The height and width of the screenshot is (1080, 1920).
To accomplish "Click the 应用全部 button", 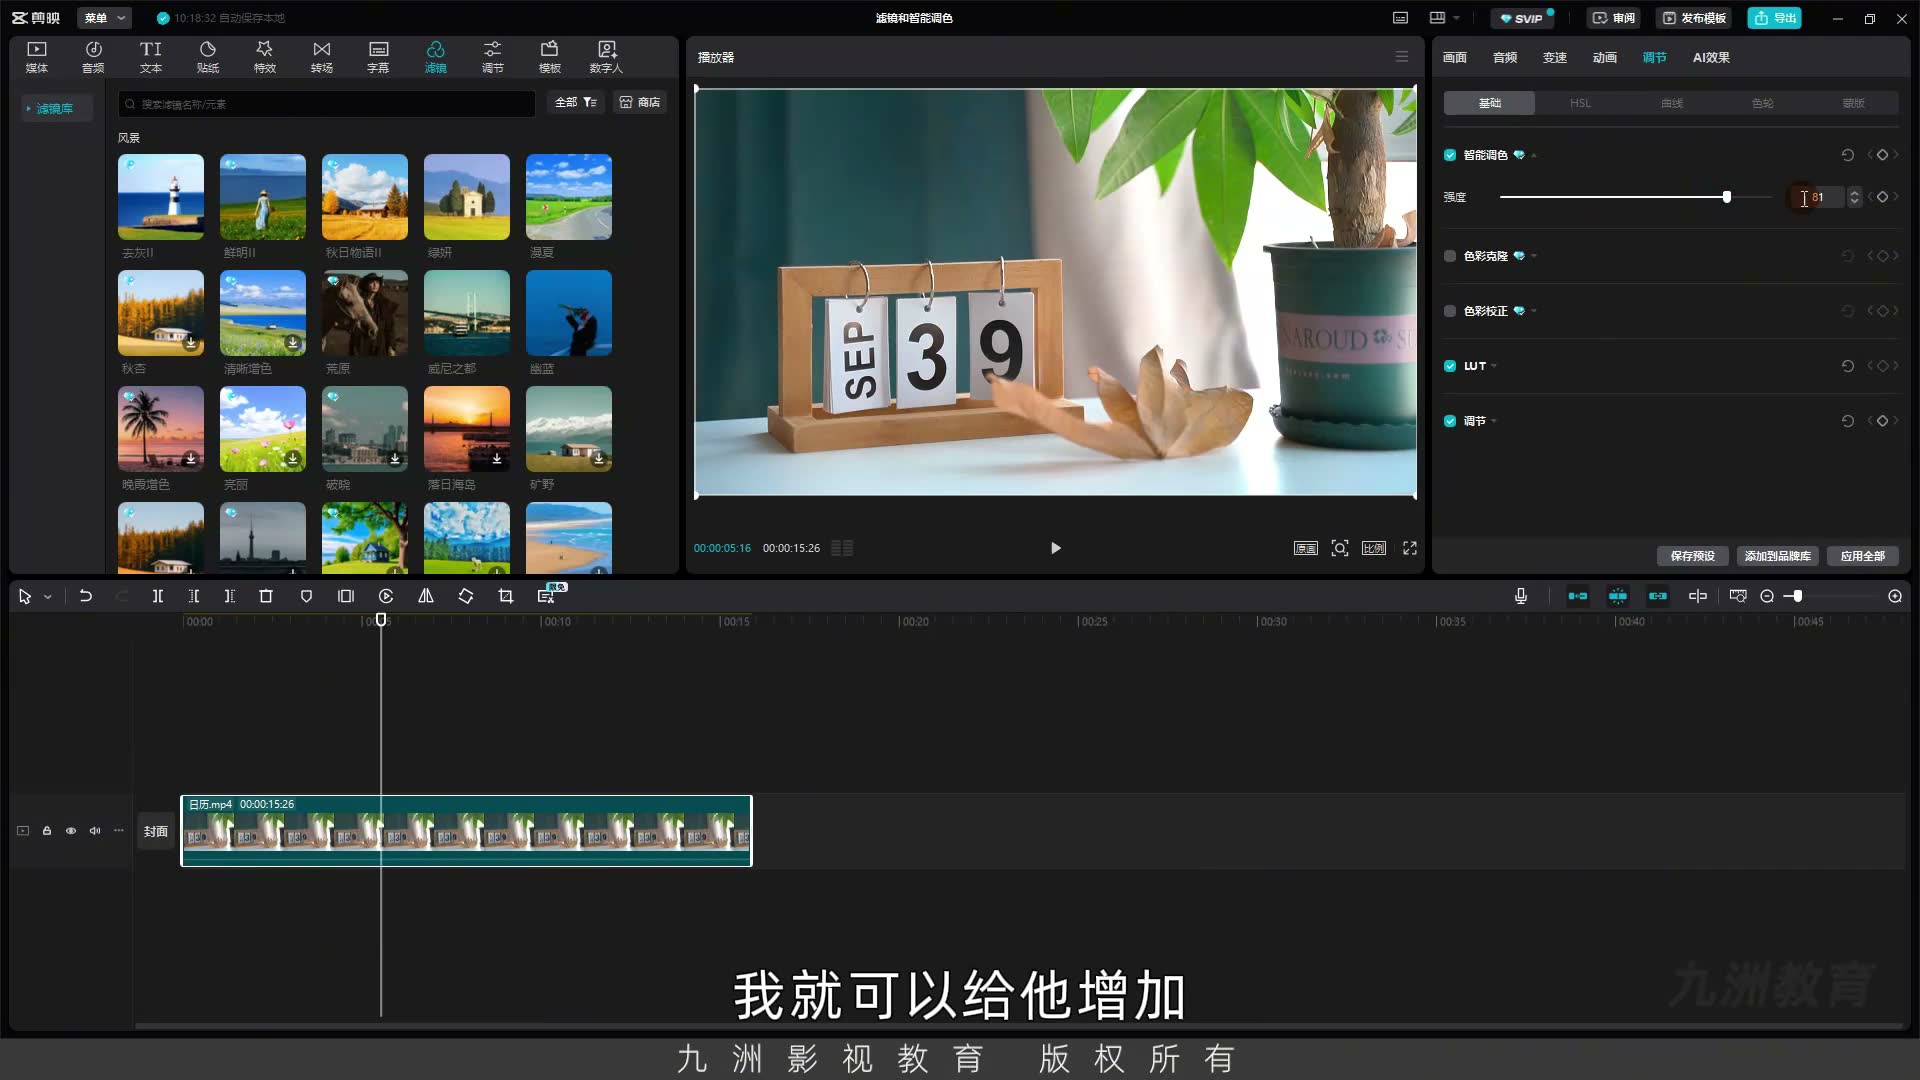I will point(1863,556).
